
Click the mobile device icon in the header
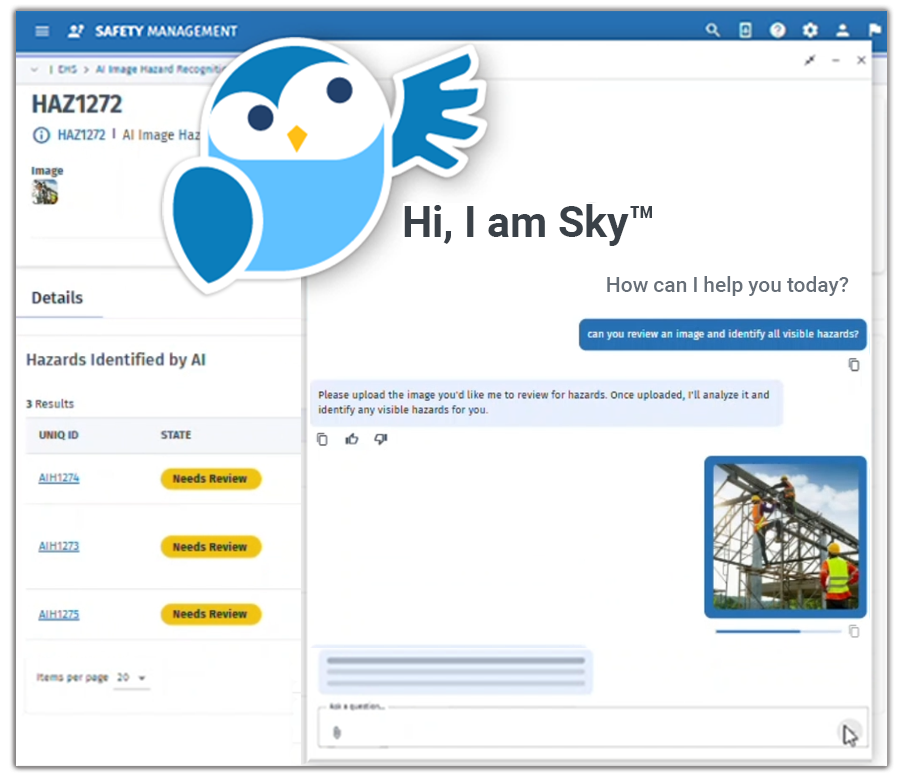744,31
